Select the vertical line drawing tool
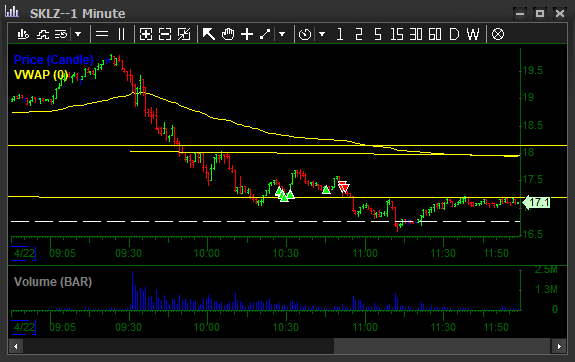This screenshot has width=575, height=362. (121, 34)
